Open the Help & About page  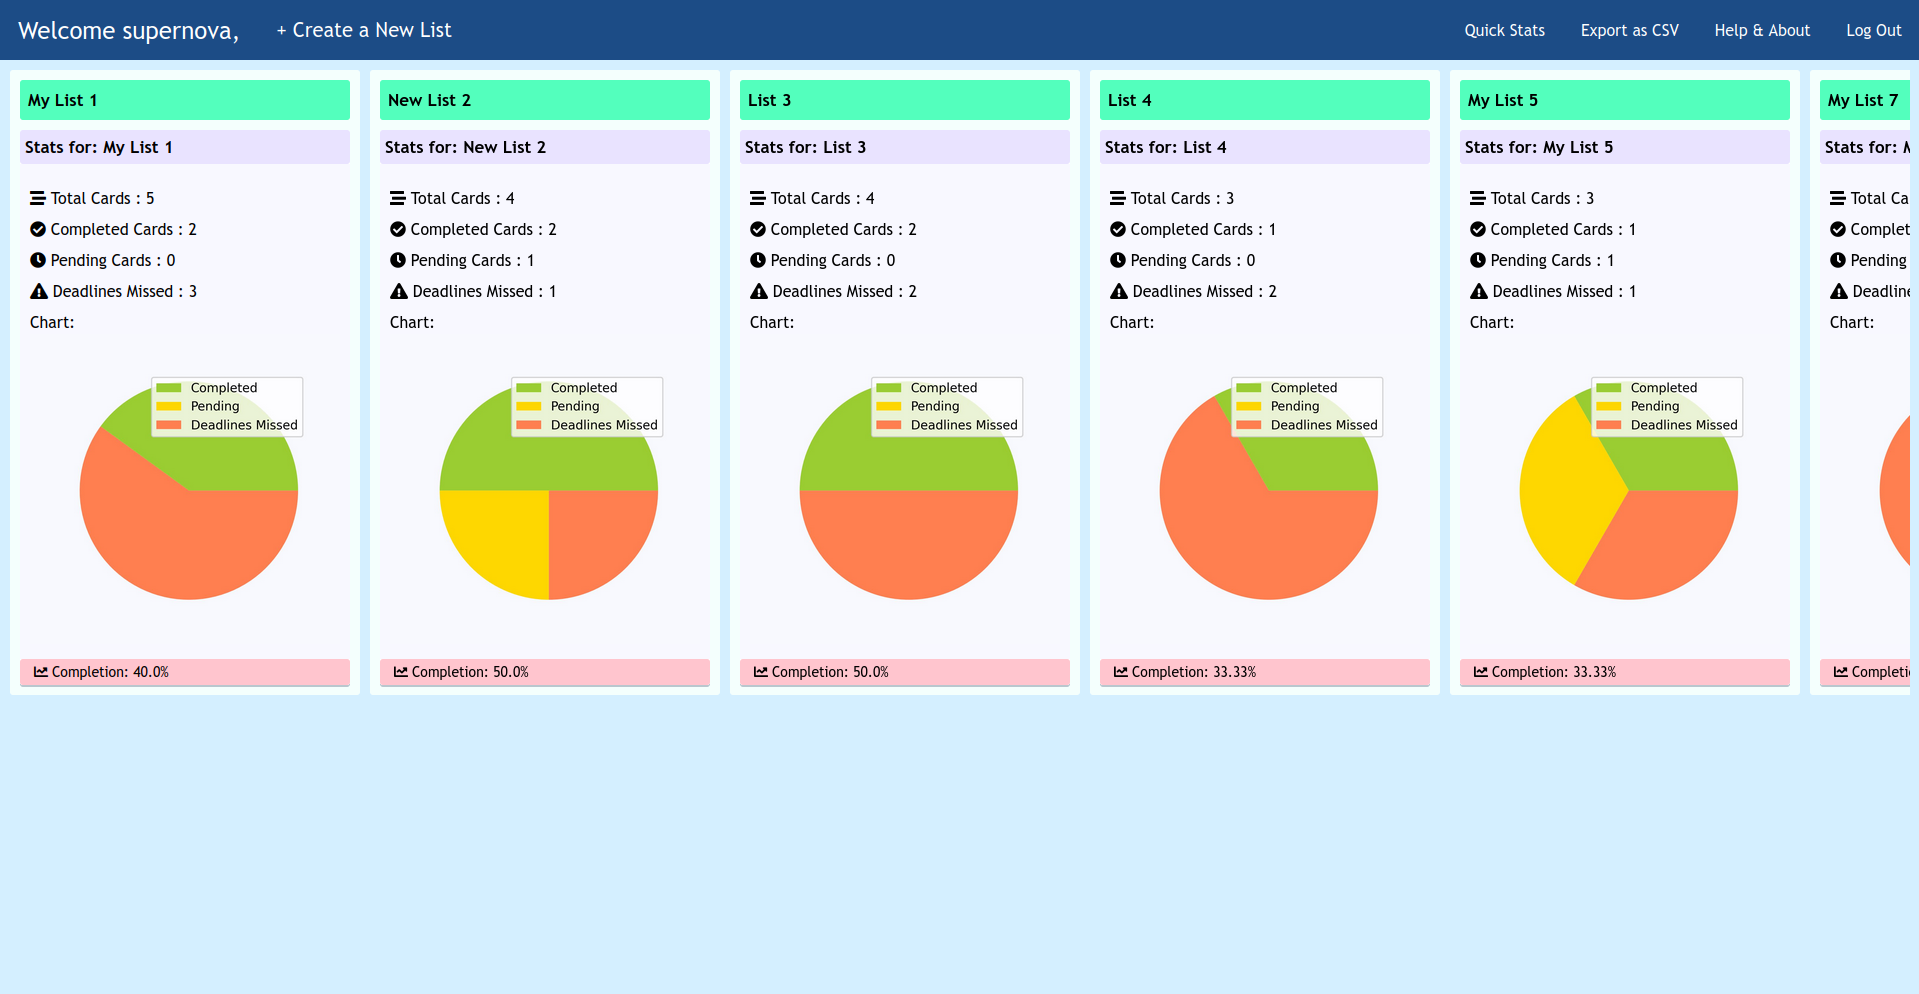point(1762,30)
